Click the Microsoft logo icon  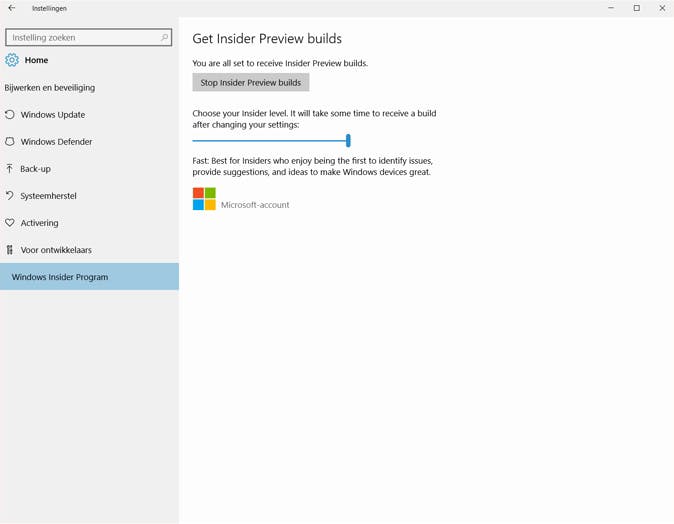tap(204, 199)
